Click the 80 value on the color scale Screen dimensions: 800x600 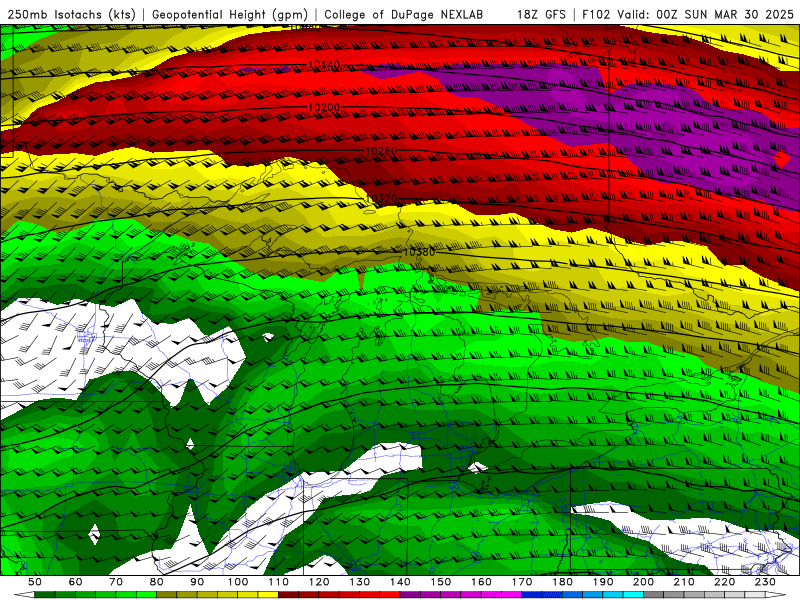click(157, 582)
